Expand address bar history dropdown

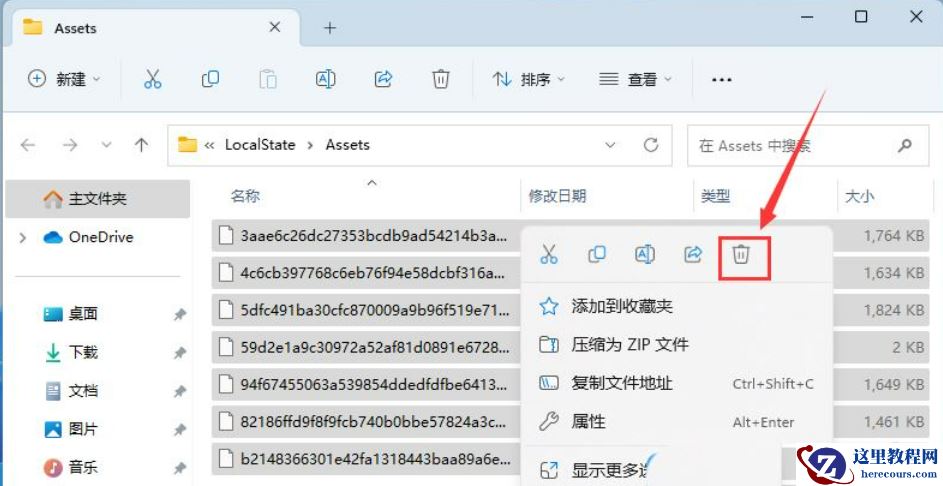(610, 145)
